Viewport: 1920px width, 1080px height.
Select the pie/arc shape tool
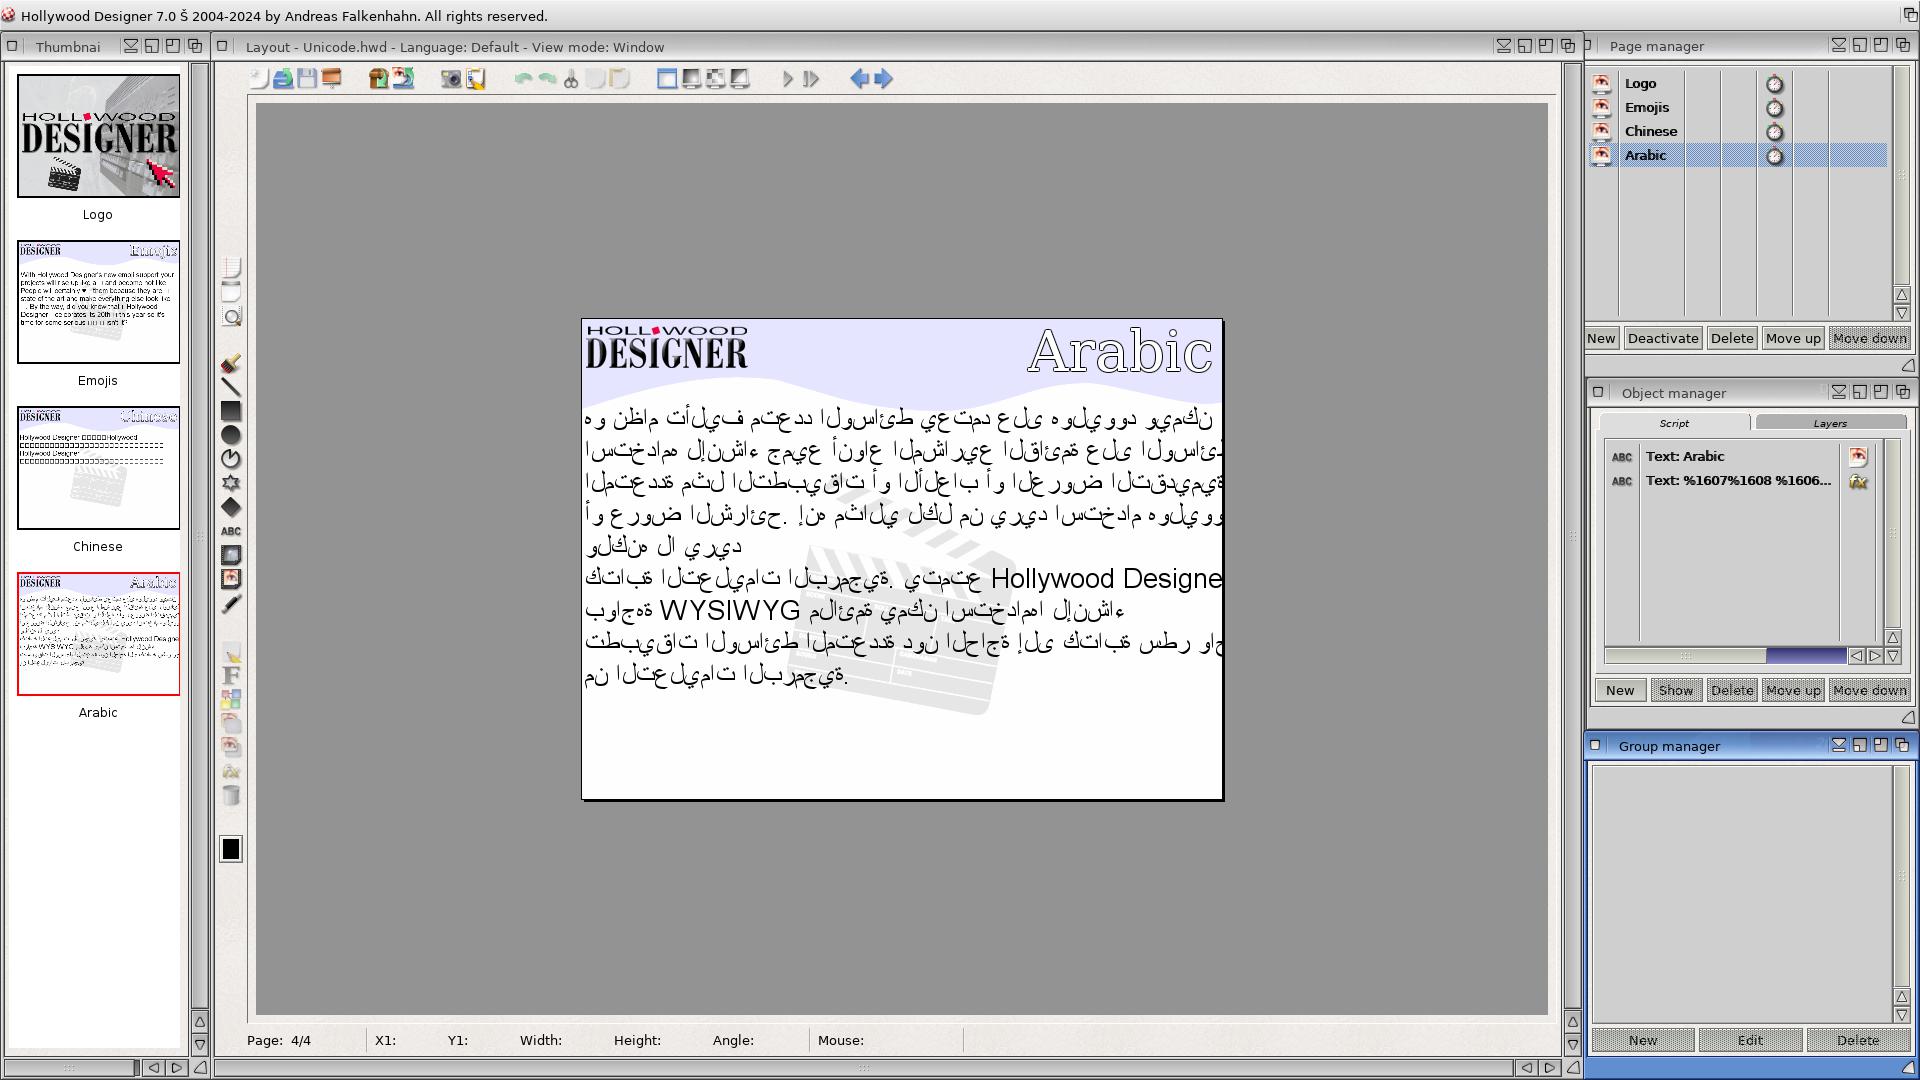231,459
